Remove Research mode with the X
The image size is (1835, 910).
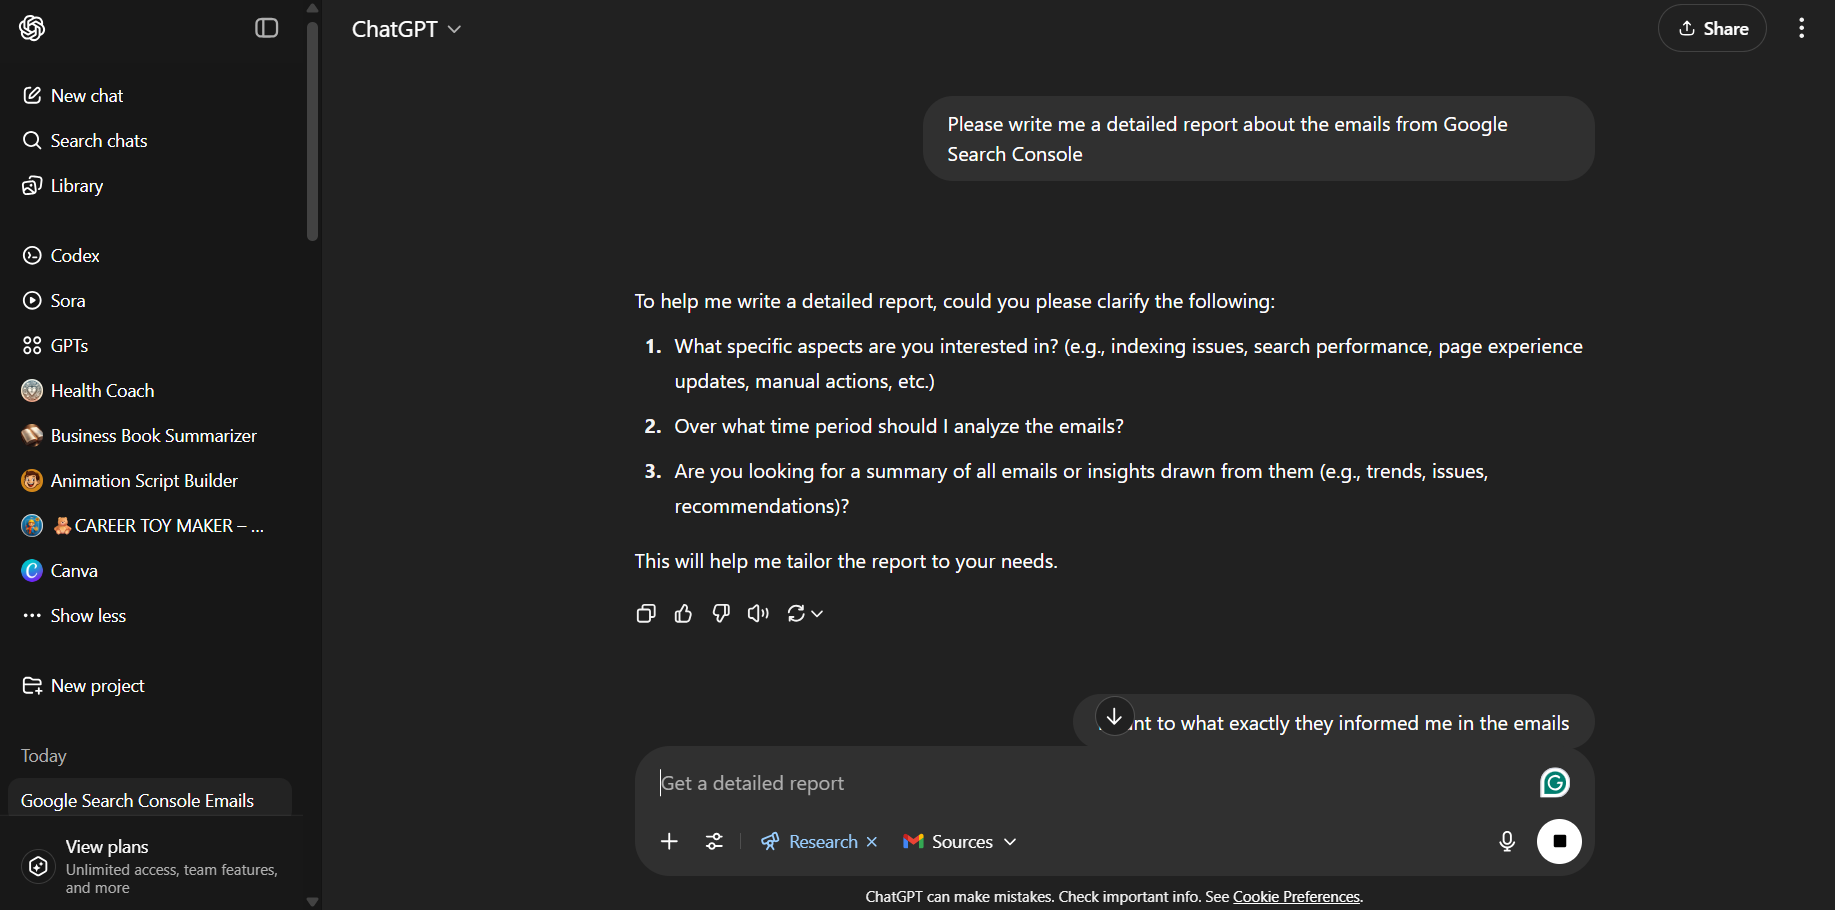tap(872, 842)
